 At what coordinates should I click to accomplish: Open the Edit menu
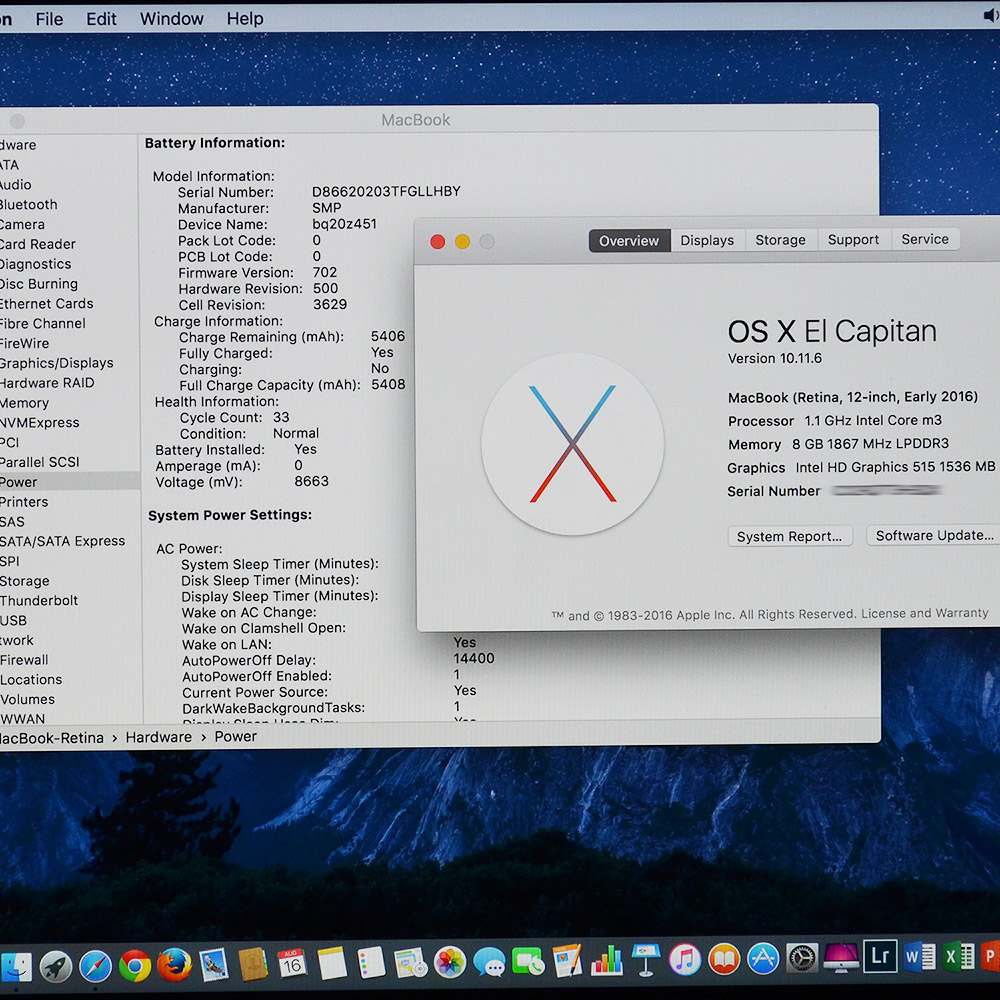[x=101, y=19]
